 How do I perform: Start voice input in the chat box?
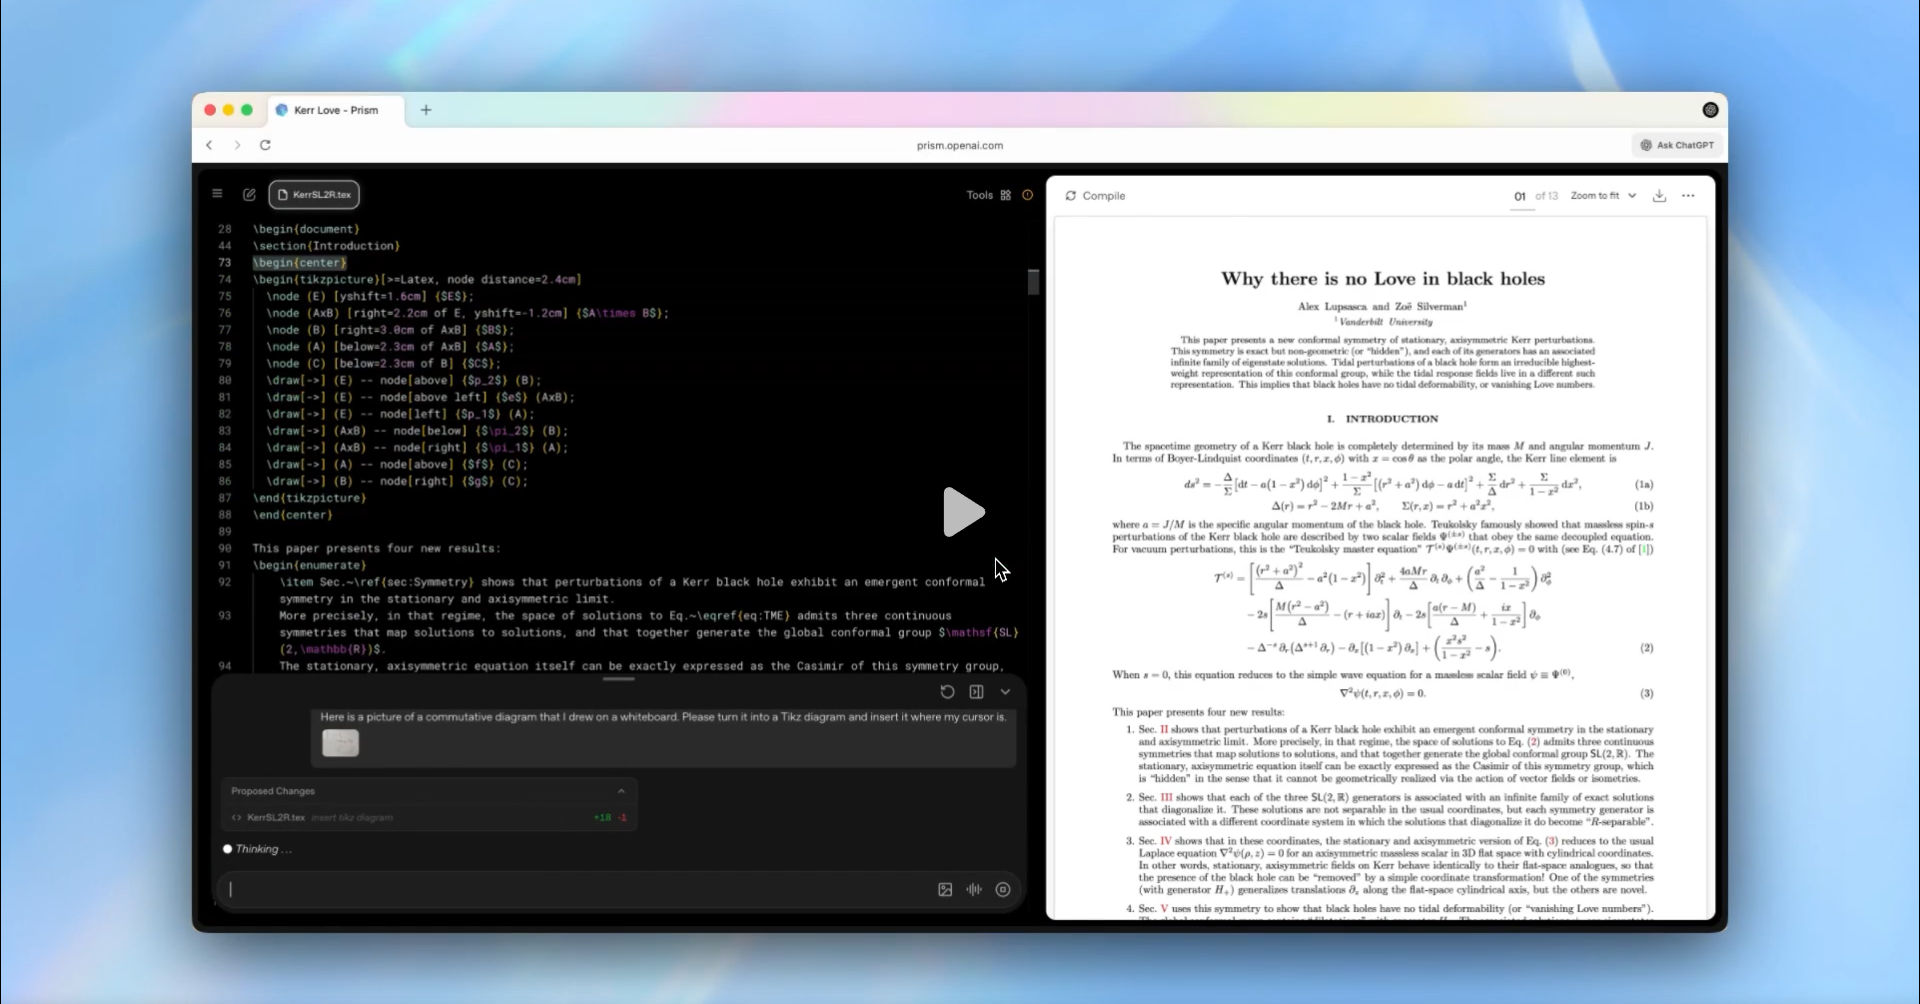(974, 890)
